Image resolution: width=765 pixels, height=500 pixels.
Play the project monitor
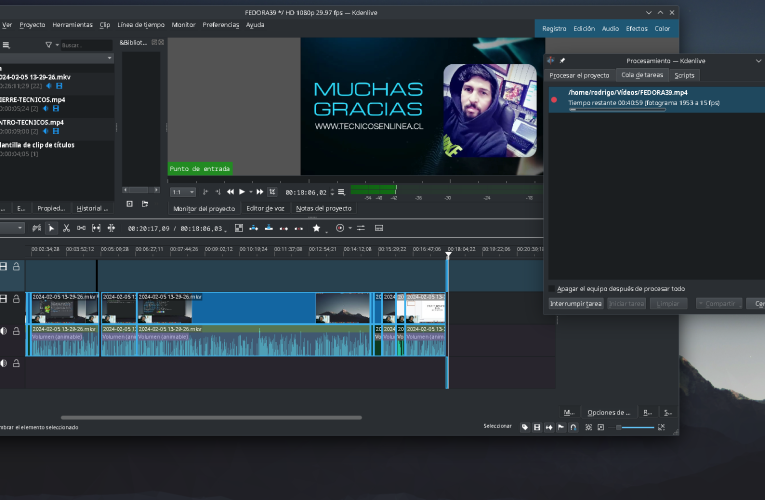[242, 192]
